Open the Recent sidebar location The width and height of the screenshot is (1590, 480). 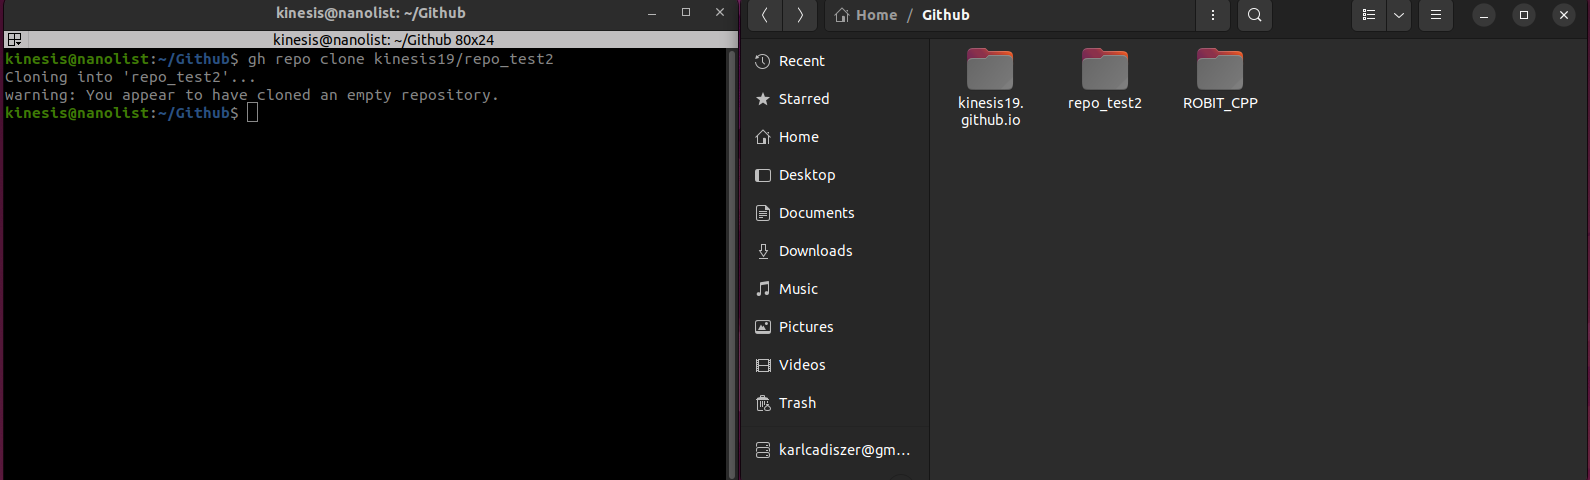tap(835, 61)
